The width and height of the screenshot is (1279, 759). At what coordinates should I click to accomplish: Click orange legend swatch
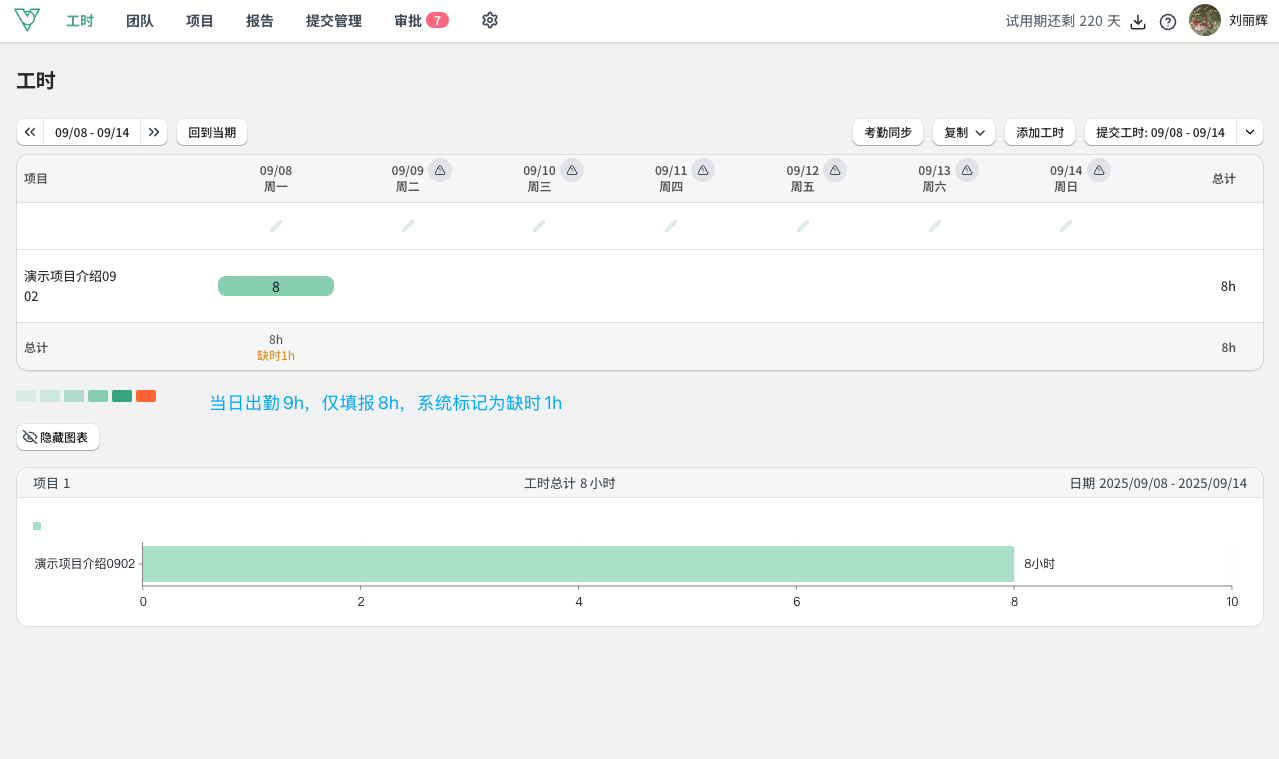146,396
